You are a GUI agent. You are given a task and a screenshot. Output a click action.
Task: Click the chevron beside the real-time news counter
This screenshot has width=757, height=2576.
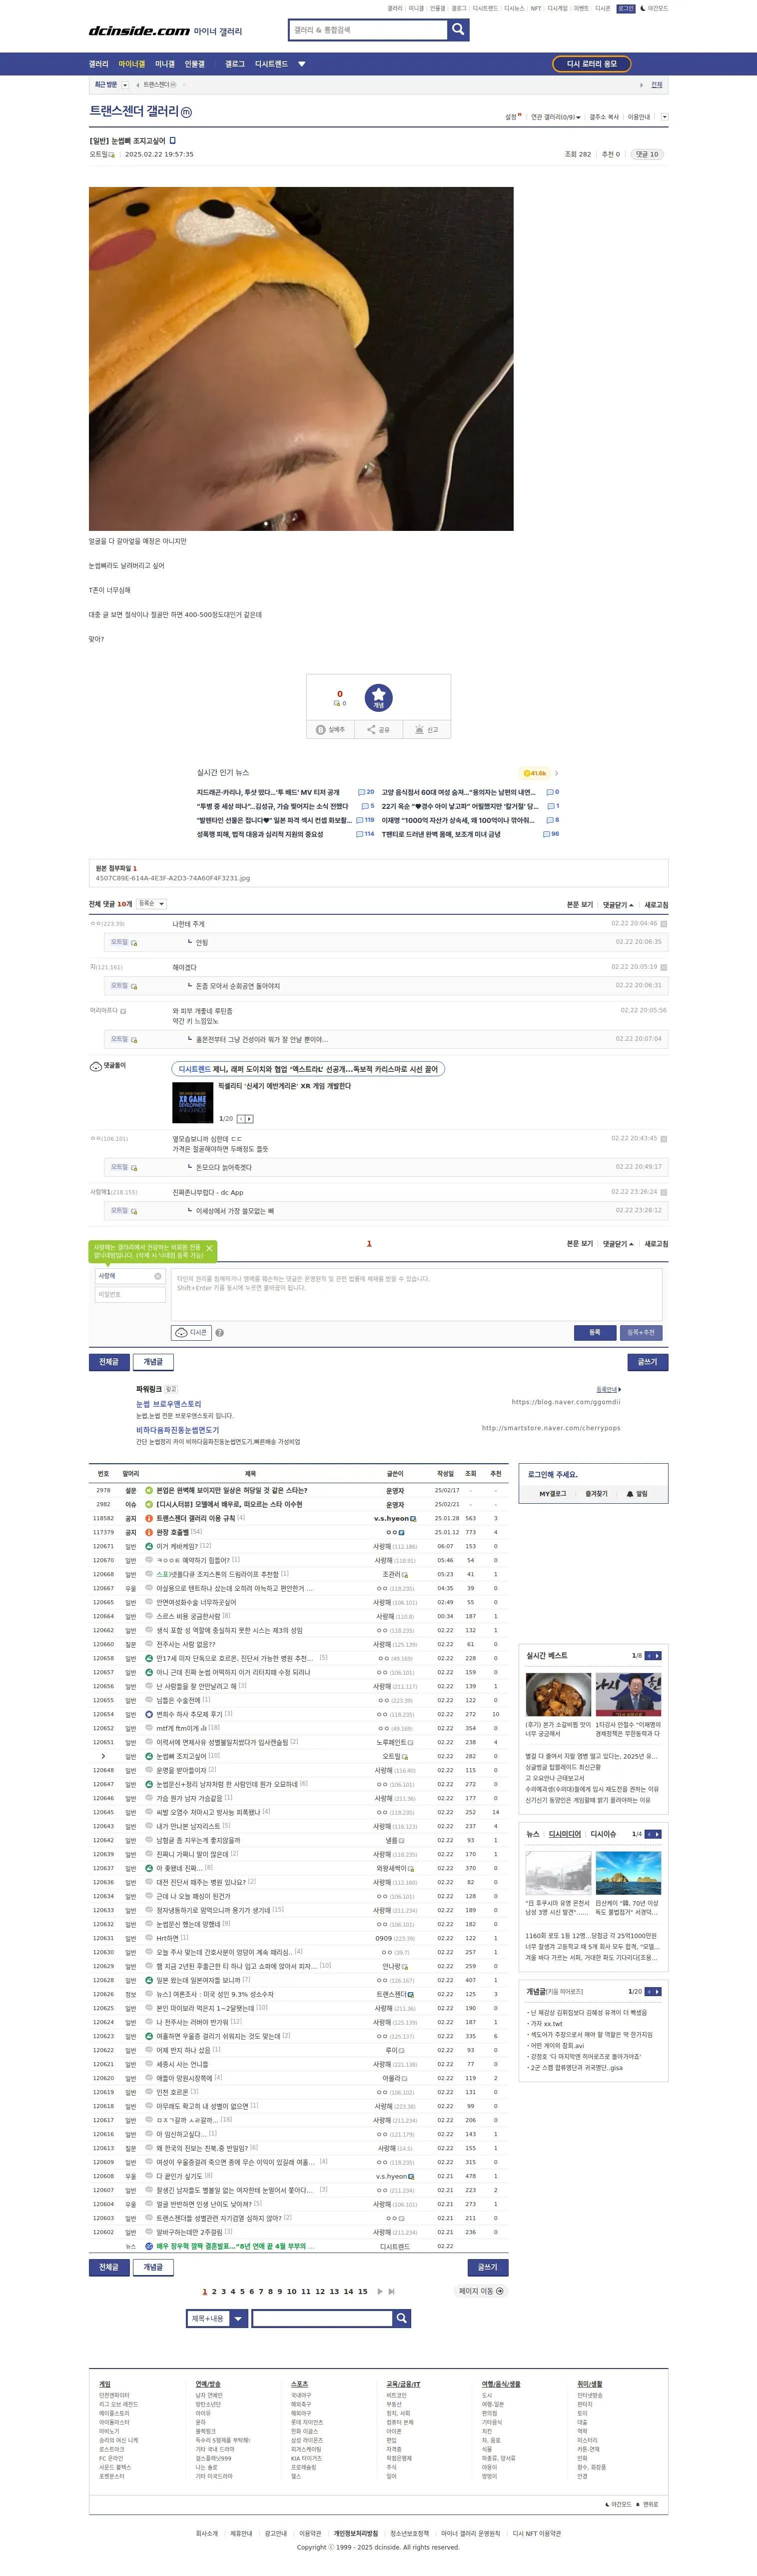tap(556, 773)
